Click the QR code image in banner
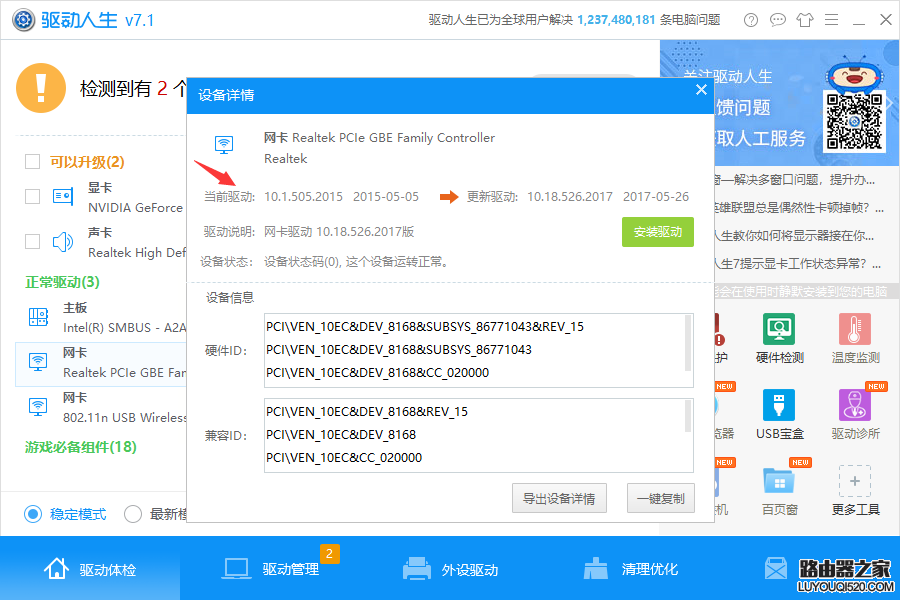This screenshot has height=600, width=900. (854, 121)
